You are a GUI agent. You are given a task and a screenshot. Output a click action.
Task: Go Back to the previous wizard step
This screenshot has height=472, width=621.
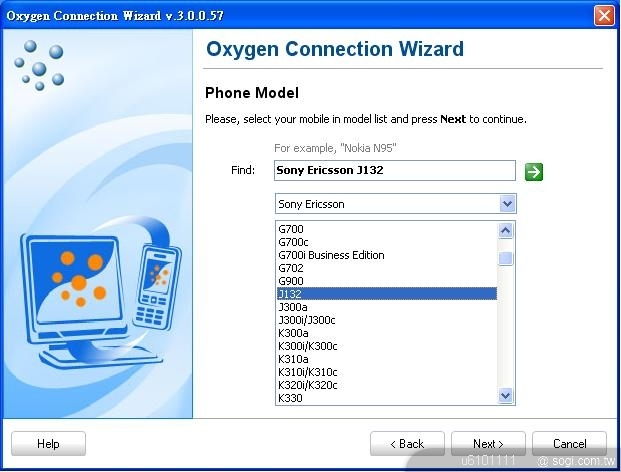(x=407, y=443)
